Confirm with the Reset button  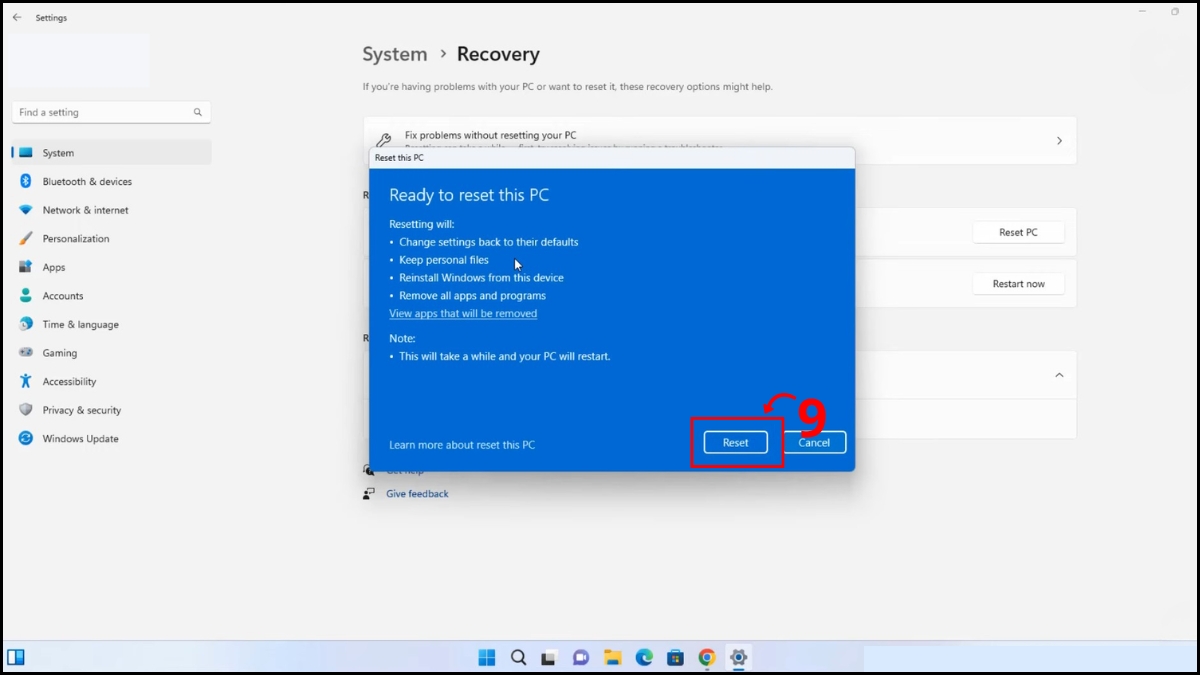(735, 442)
